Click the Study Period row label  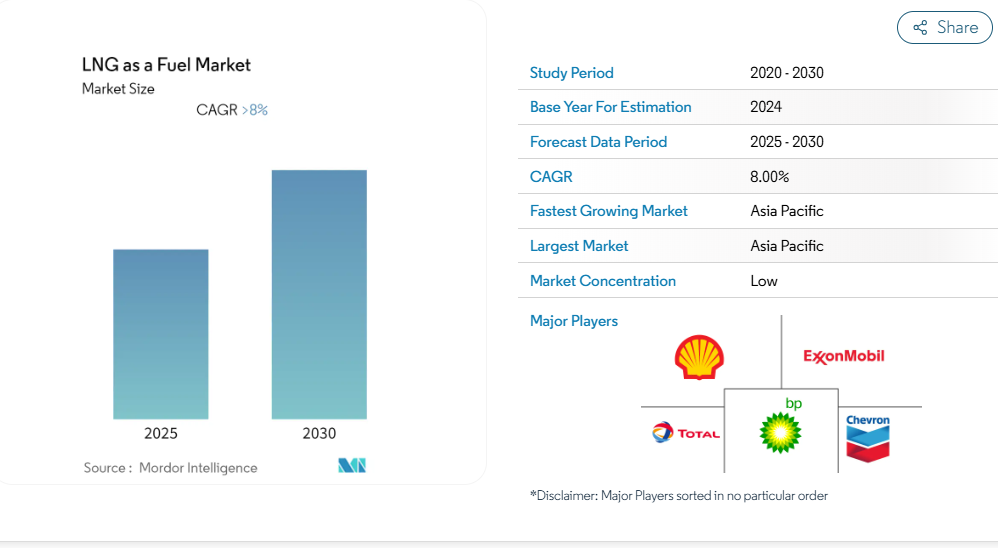click(572, 73)
